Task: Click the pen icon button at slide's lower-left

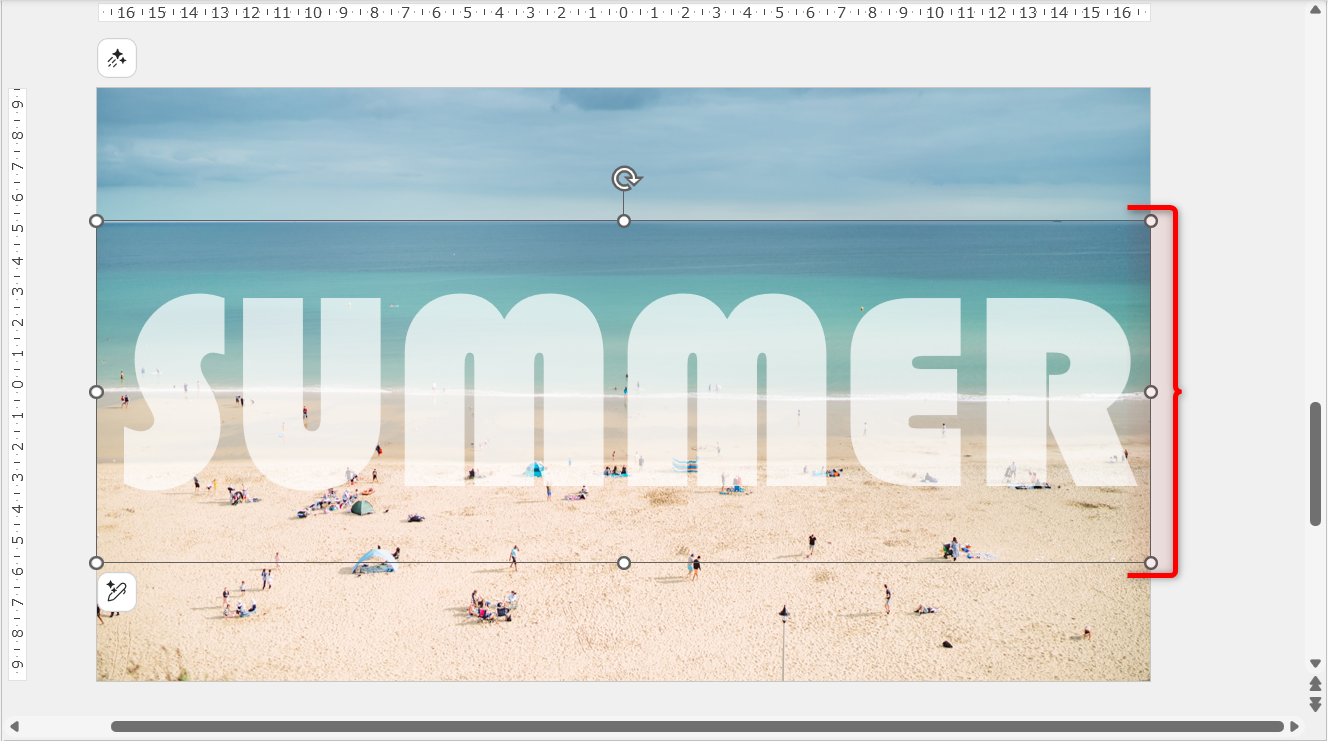Action: click(x=117, y=592)
